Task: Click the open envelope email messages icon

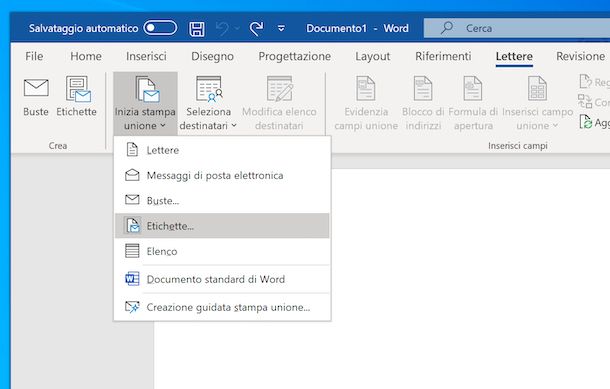Action: (132, 175)
